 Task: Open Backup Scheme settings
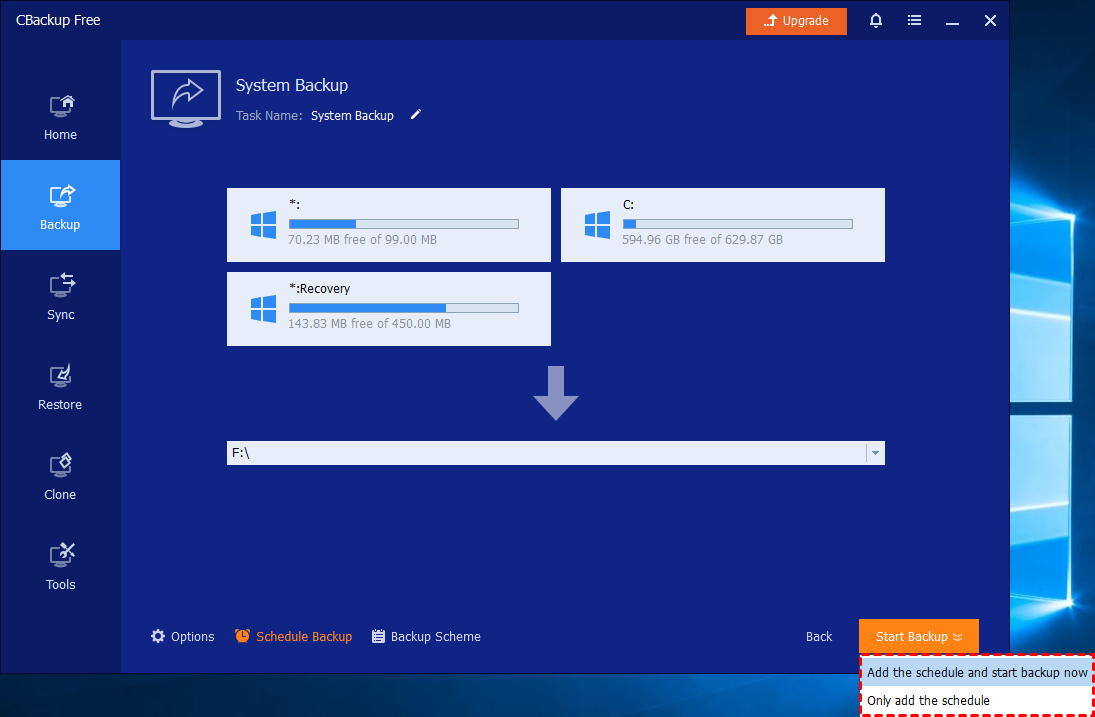pos(426,637)
